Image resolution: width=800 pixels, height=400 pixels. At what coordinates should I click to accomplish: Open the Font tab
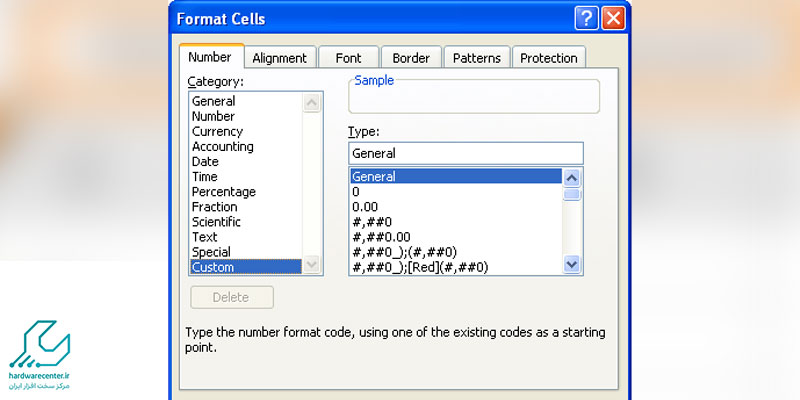348,58
